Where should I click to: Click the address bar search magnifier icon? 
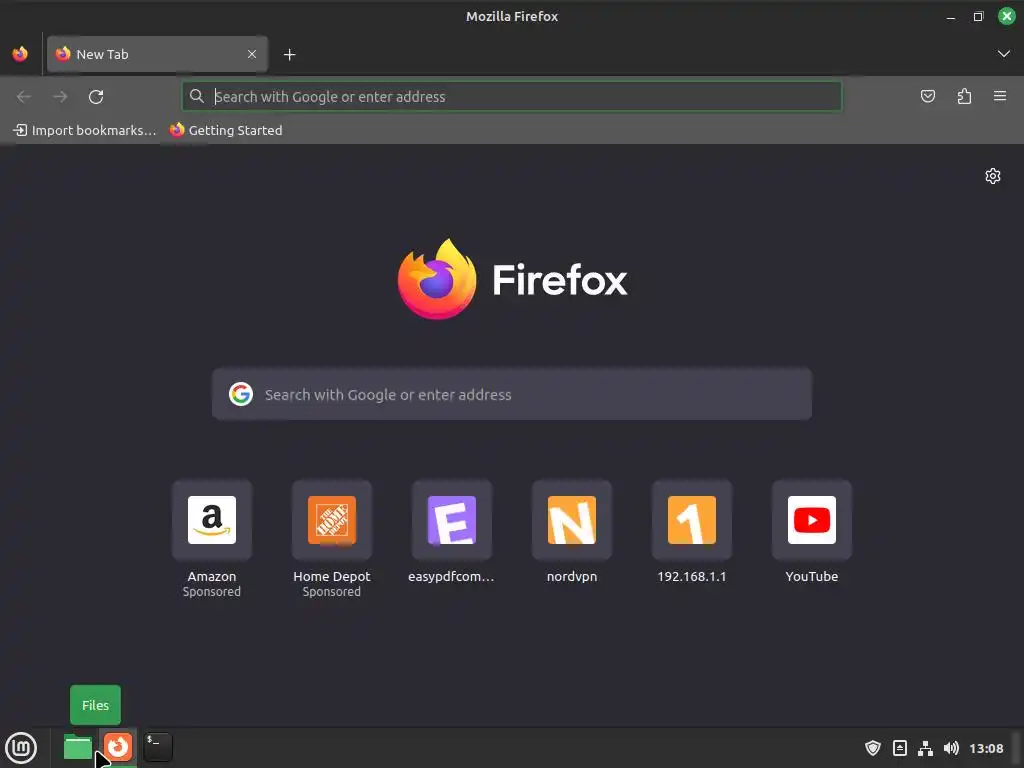(x=197, y=97)
